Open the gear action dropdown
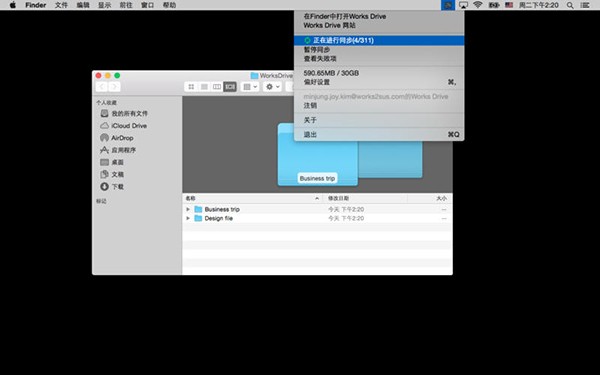The image size is (600, 375). (273, 87)
